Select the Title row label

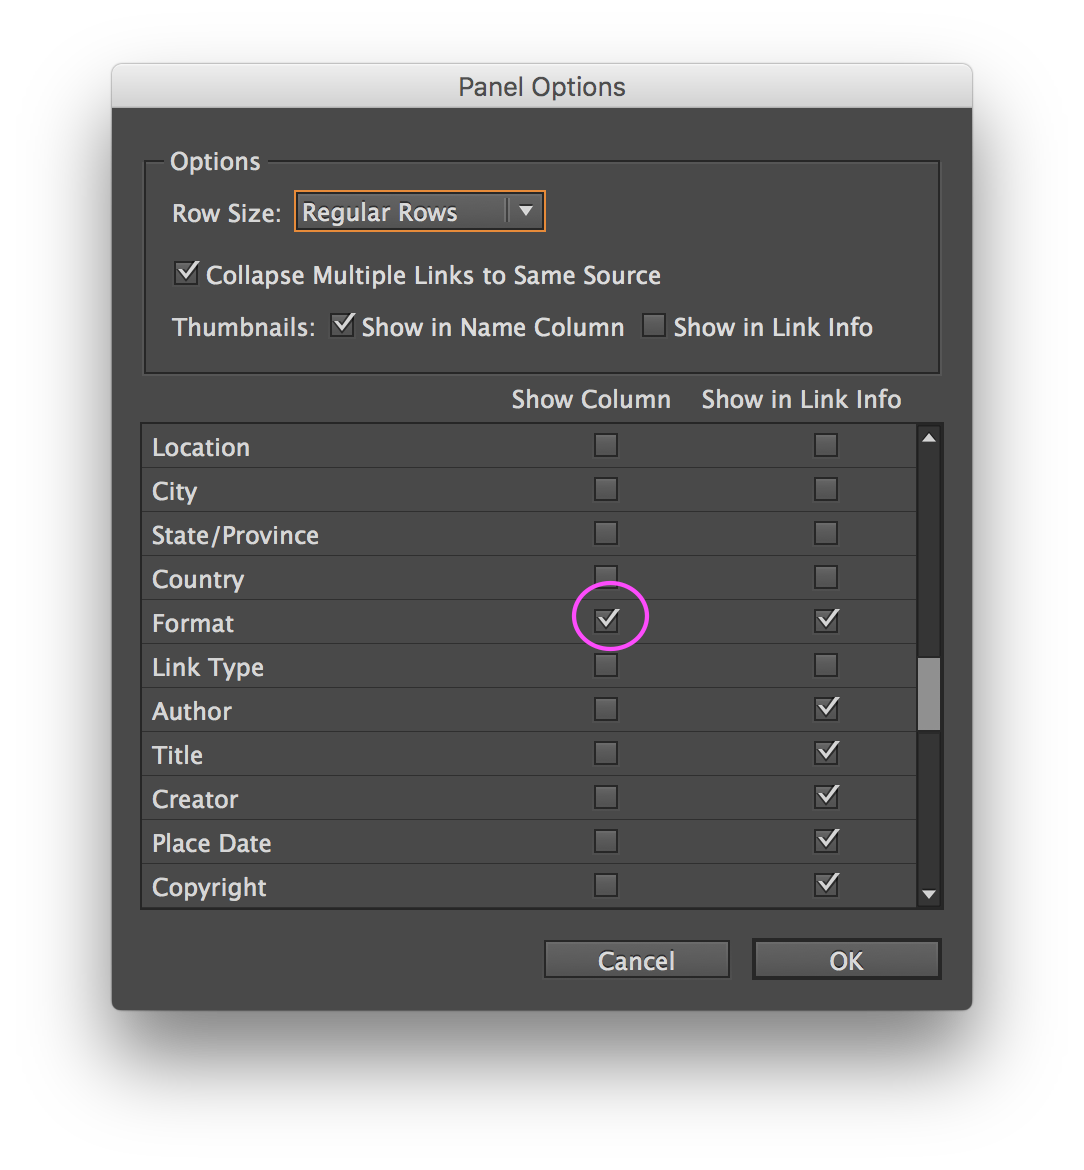[178, 755]
